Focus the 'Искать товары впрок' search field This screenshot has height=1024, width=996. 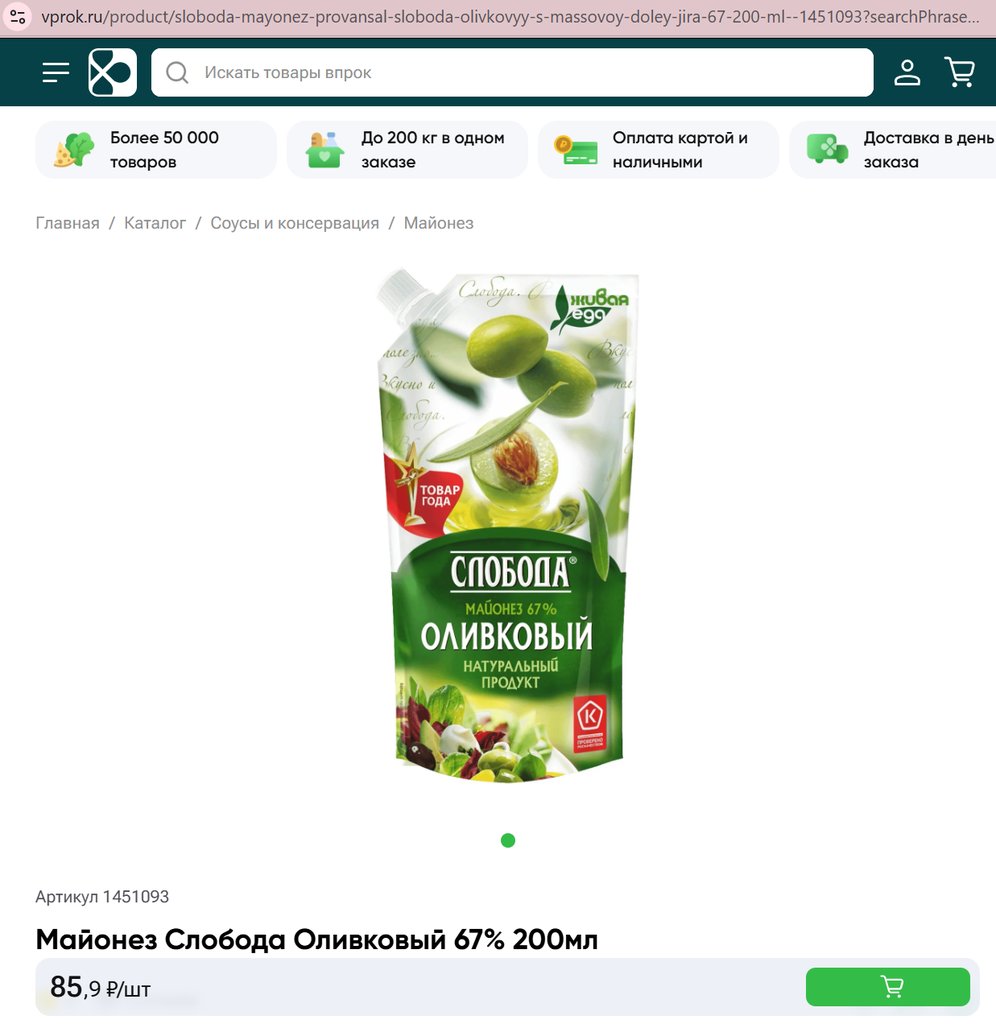[512, 72]
